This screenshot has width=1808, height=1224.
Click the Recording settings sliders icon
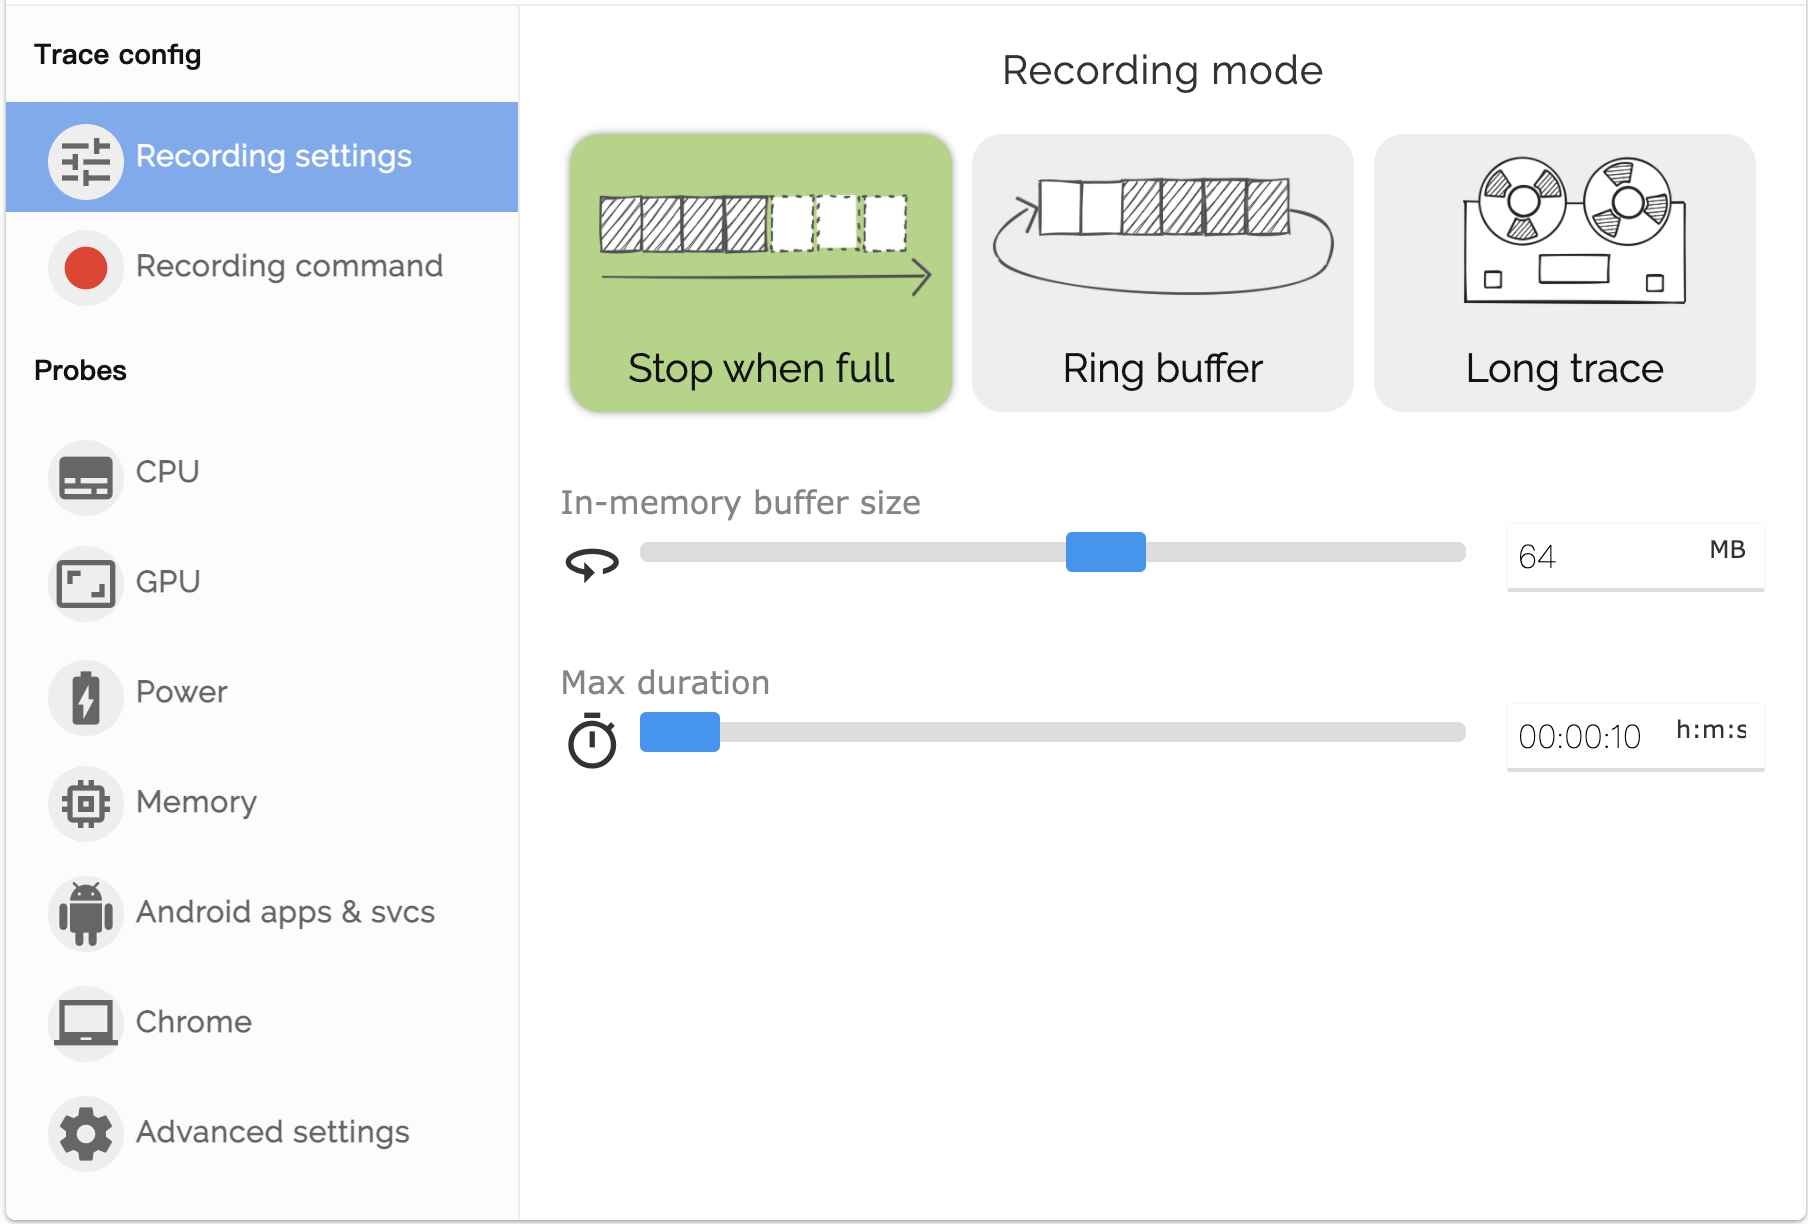coord(86,161)
